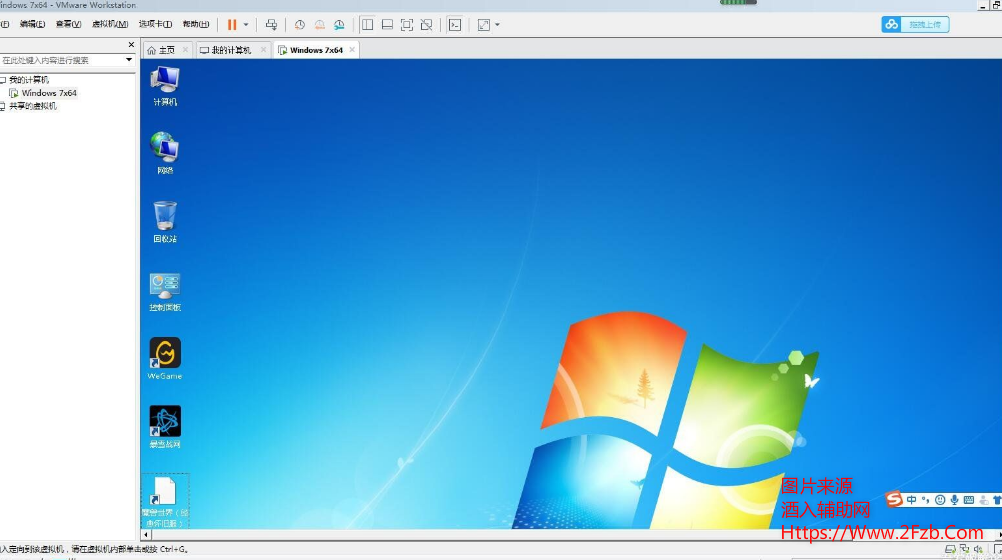The image size is (1002, 560).
Task: Enter full screen mode icon
Action: [x=407, y=24]
